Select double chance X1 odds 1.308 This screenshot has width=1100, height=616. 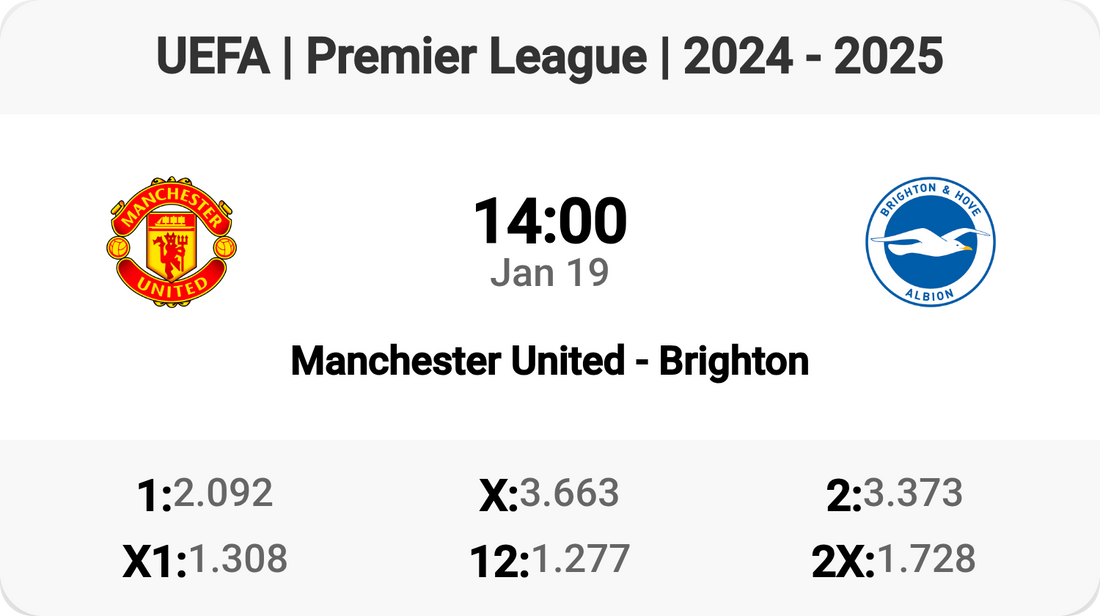point(238,559)
